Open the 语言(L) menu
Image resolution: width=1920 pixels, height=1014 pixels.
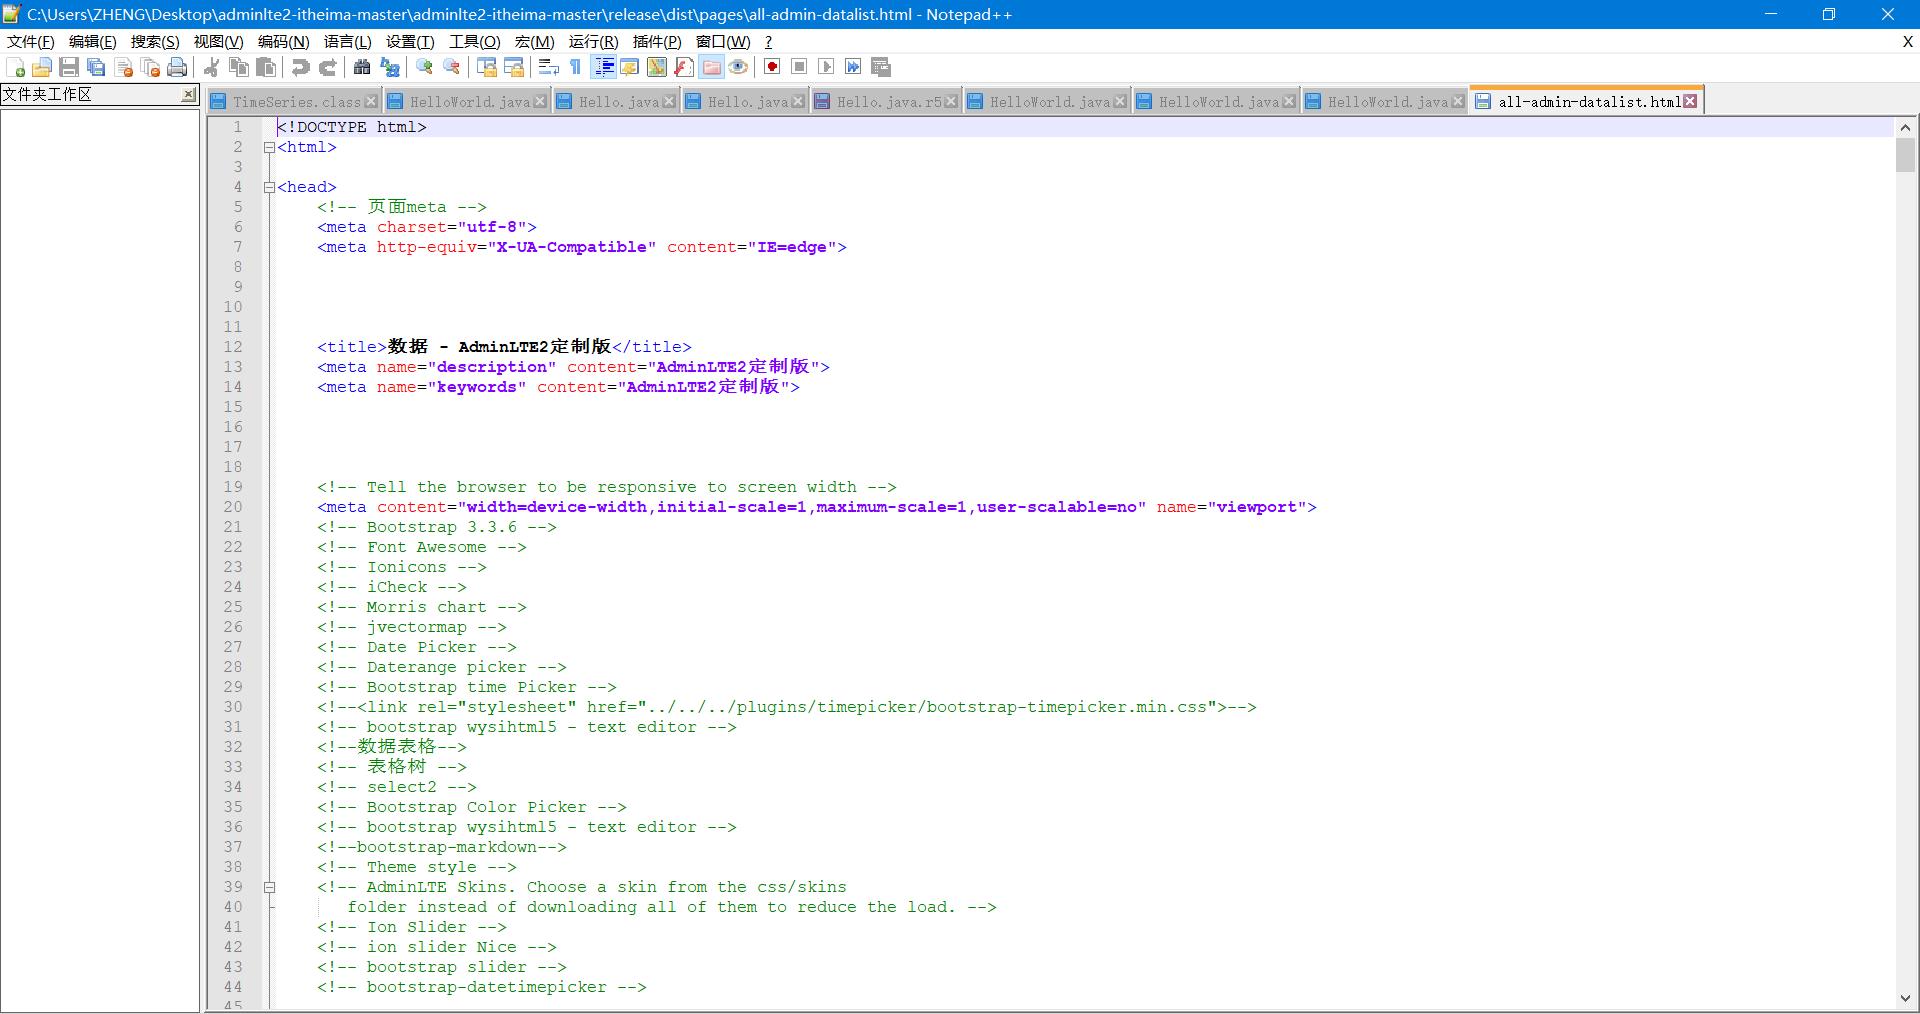click(x=347, y=42)
